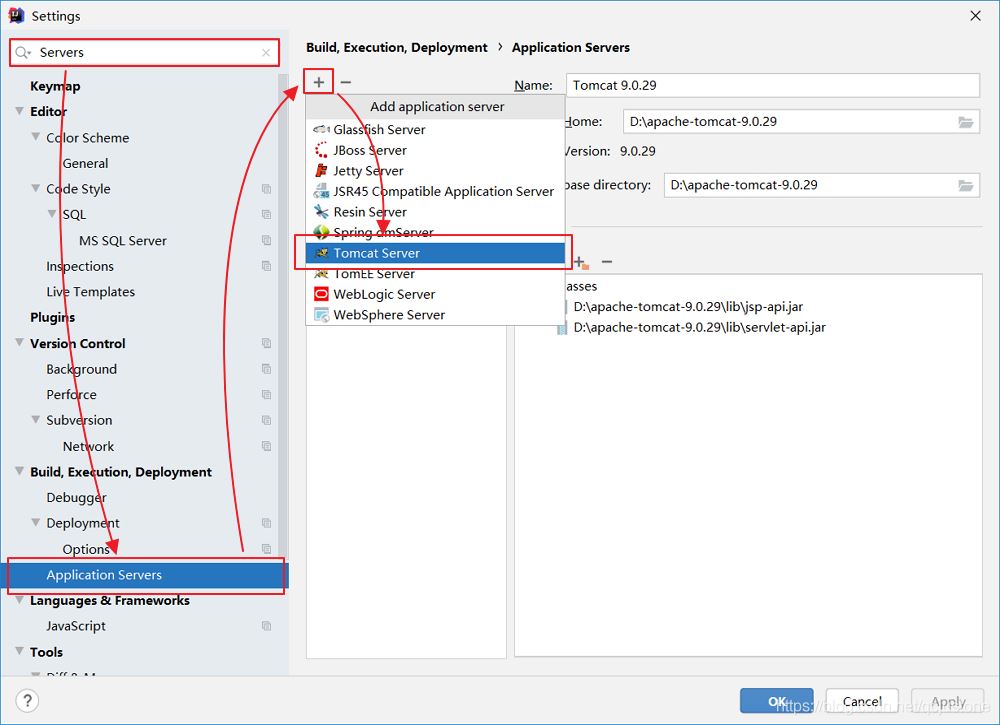Viewport: 1000px width, 725px height.
Task: Clear the Servers search text
Action: [266, 53]
